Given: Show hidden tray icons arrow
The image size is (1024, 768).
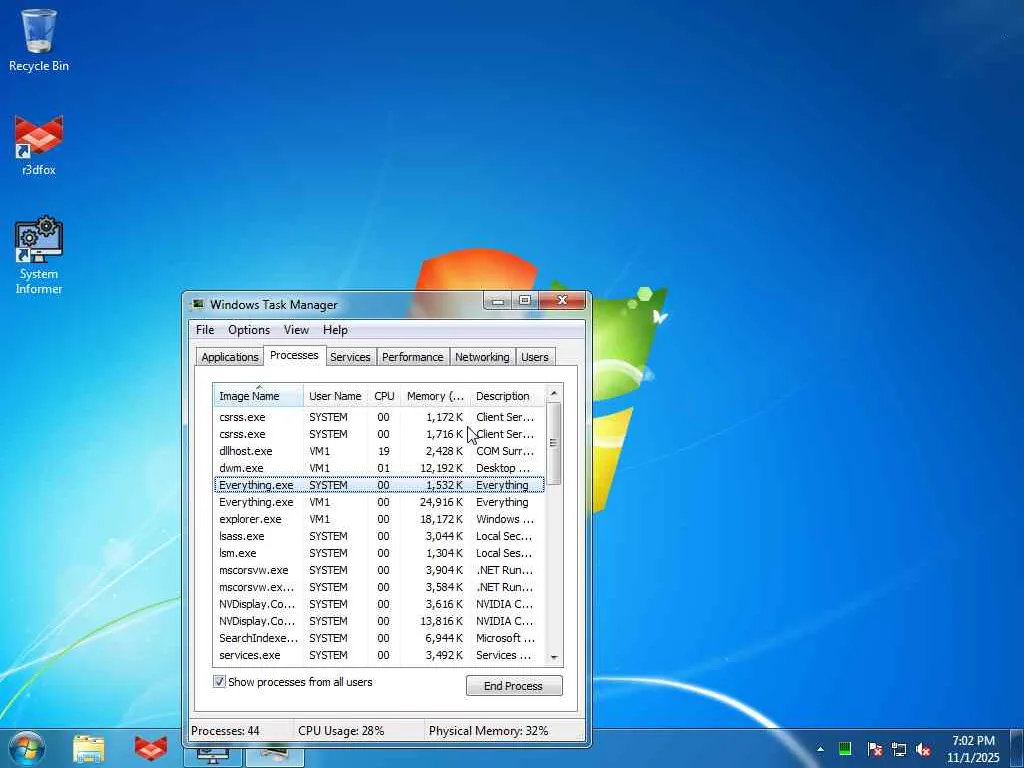Looking at the screenshot, I should (x=820, y=749).
